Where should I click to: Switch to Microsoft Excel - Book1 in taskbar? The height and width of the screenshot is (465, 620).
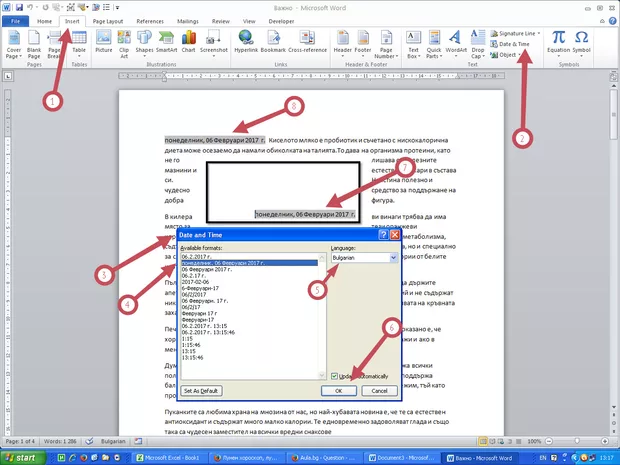170,458
